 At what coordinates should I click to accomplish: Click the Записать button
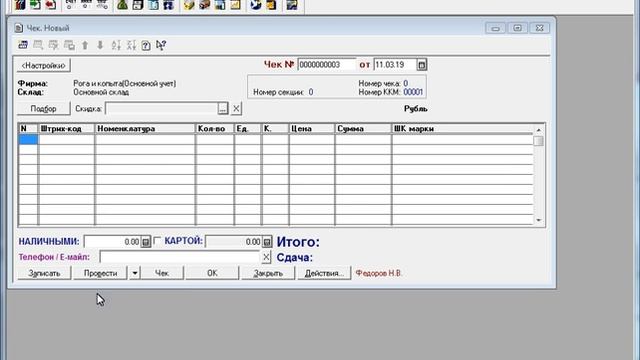point(44,273)
